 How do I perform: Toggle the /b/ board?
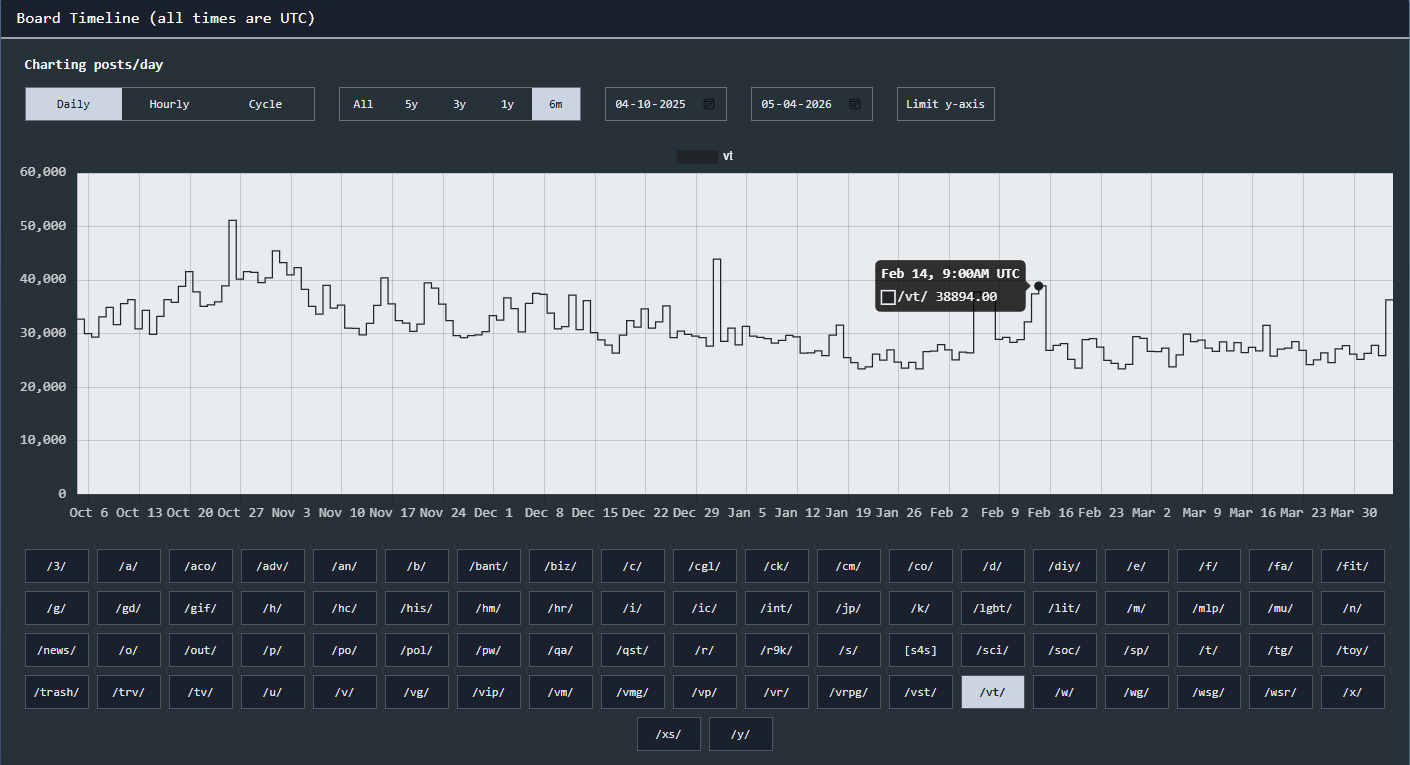tap(417, 566)
